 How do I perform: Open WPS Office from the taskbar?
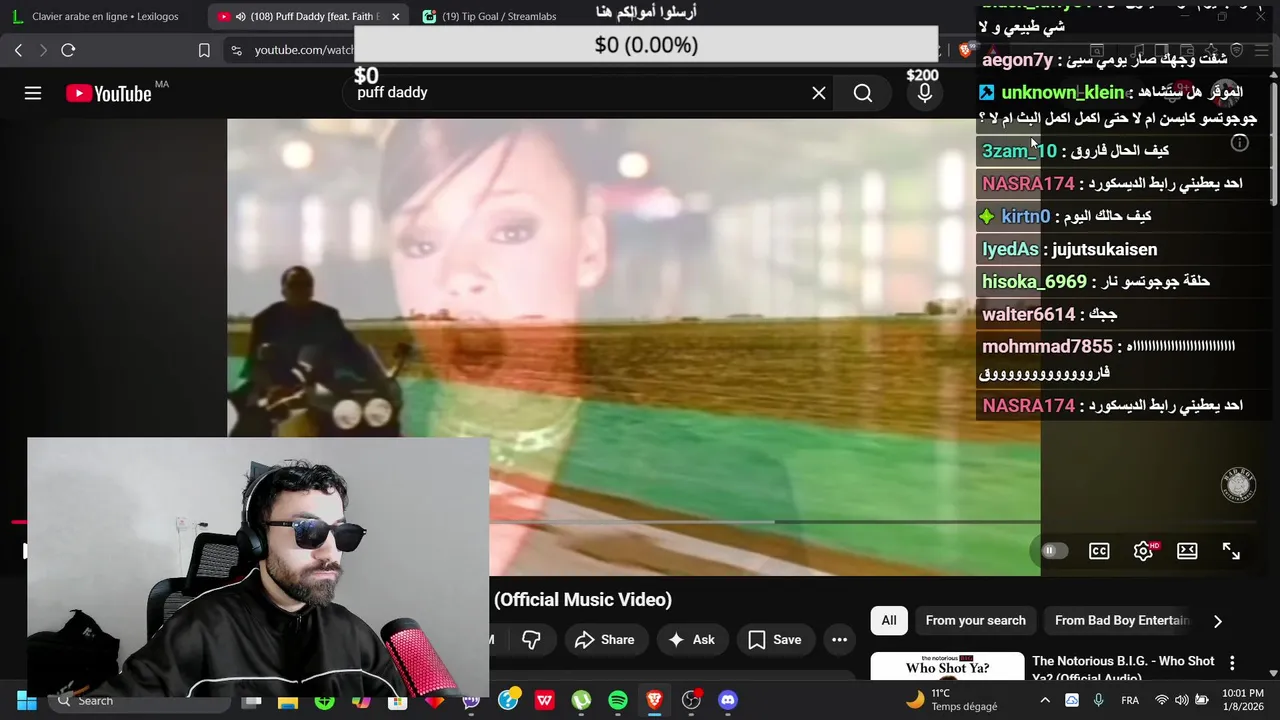coord(545,701)
